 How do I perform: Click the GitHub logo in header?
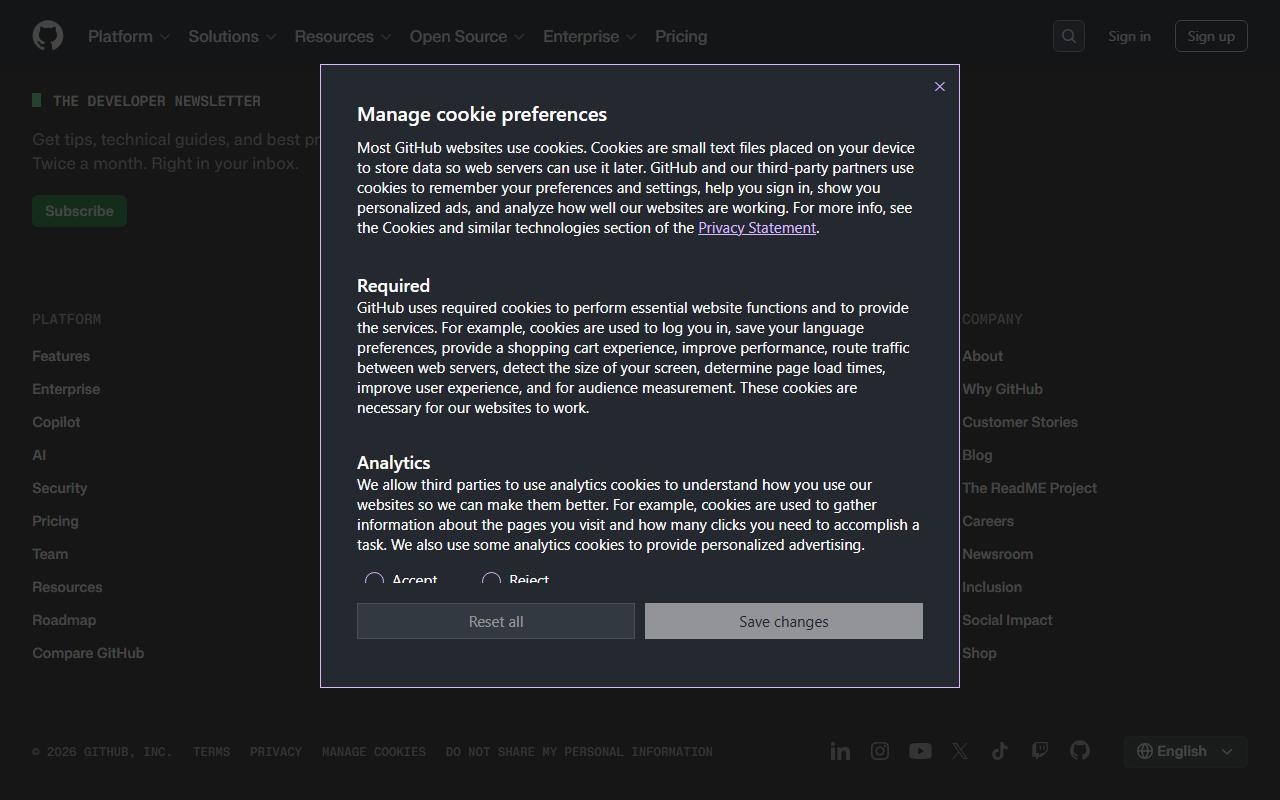(48, 36)
